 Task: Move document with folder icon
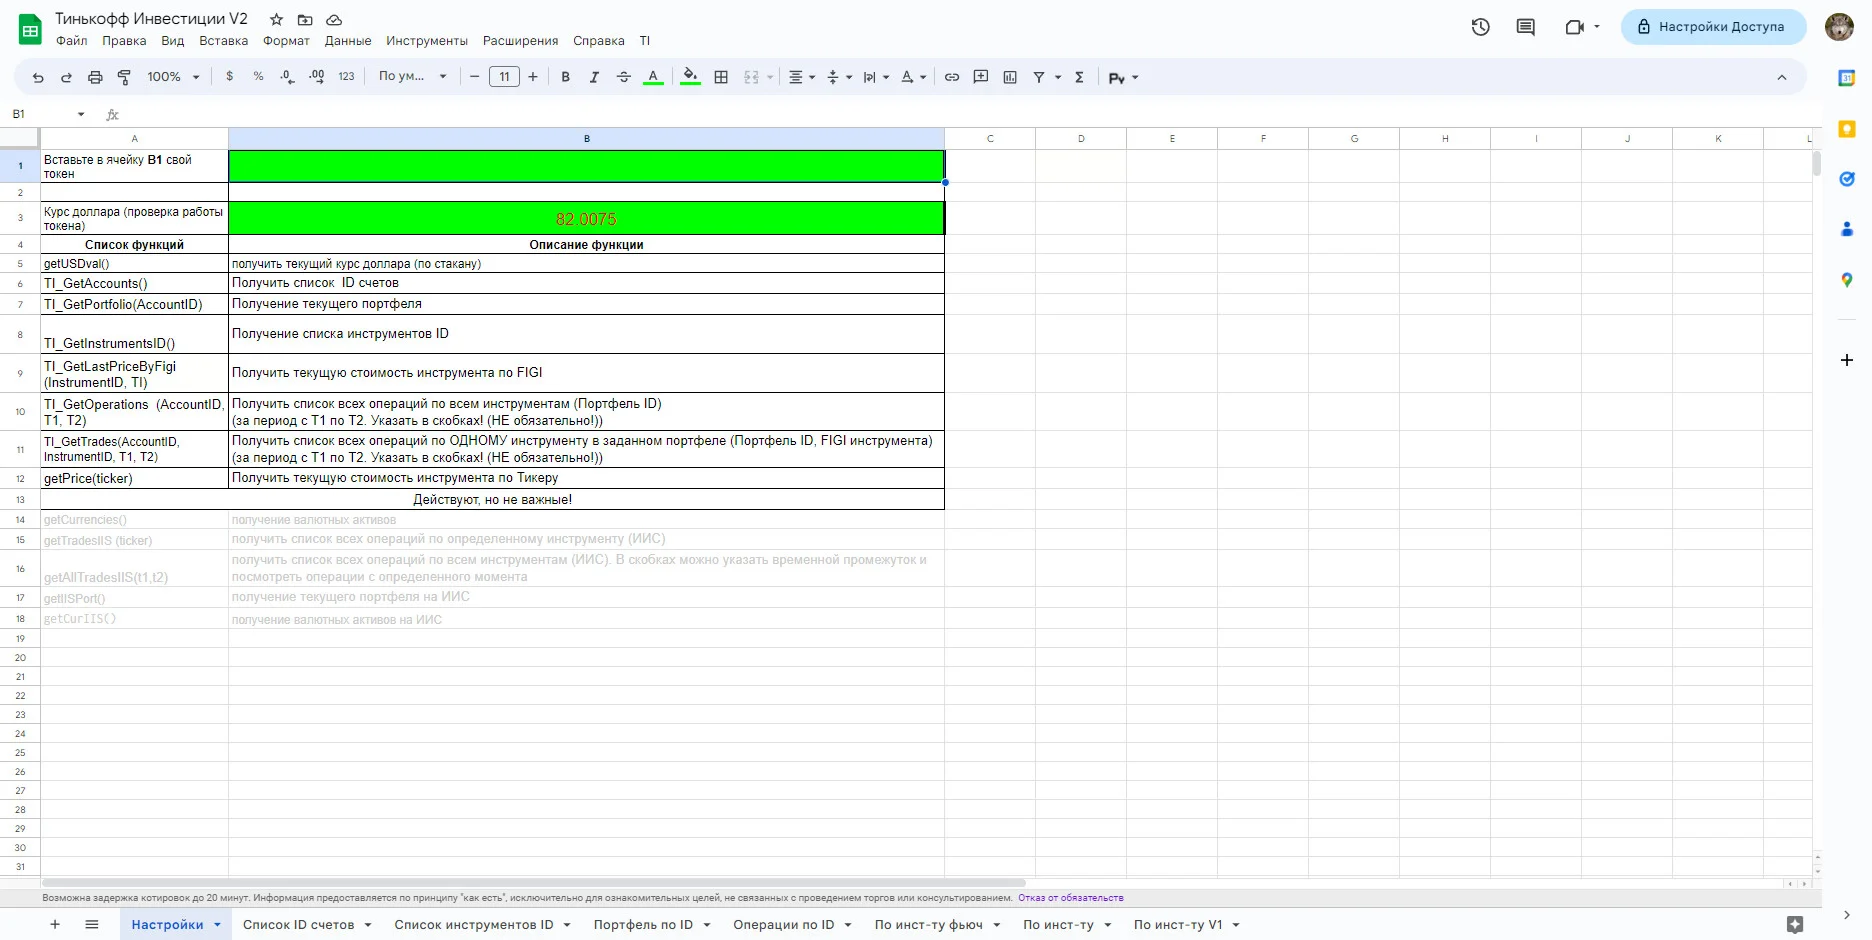(305, 20)
